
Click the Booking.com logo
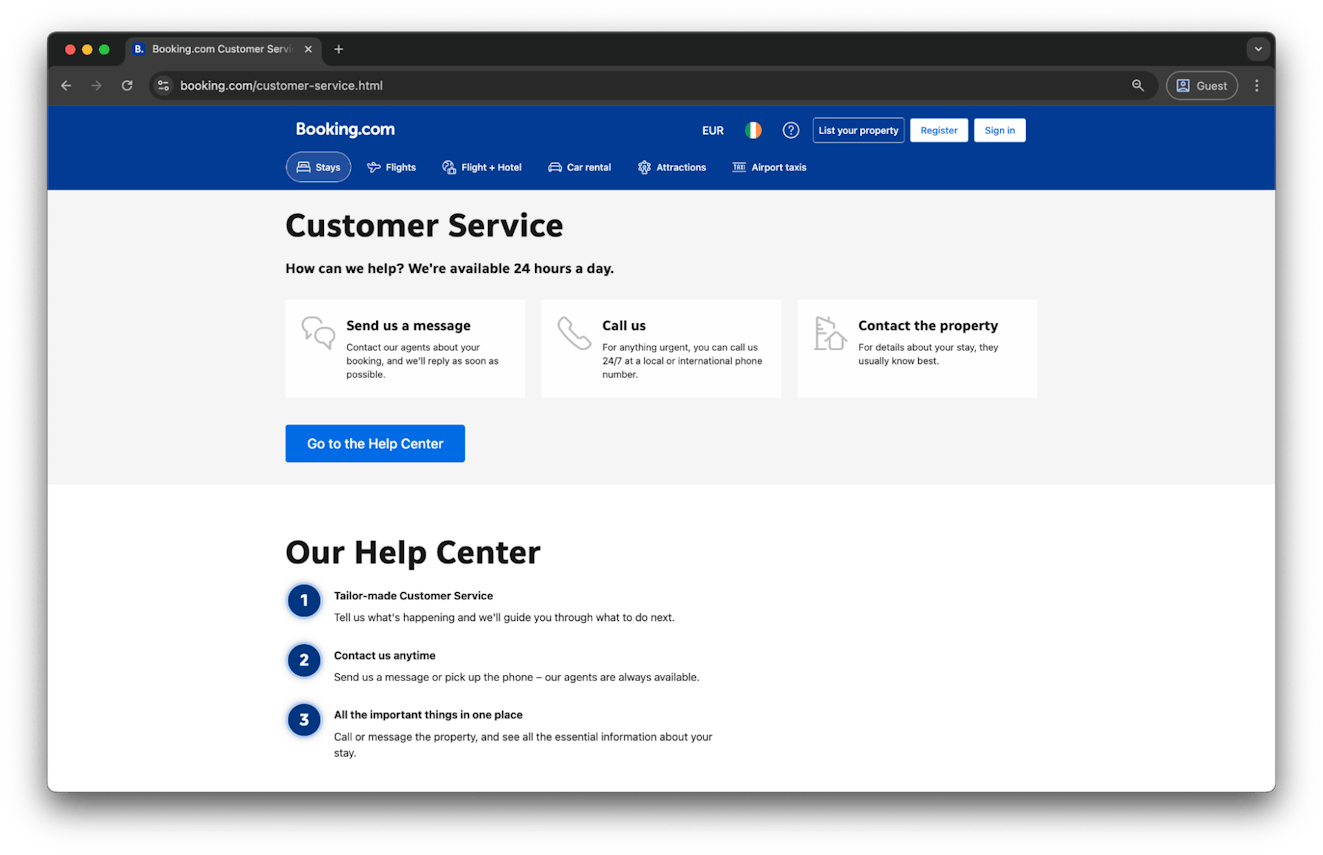point(345,129)
